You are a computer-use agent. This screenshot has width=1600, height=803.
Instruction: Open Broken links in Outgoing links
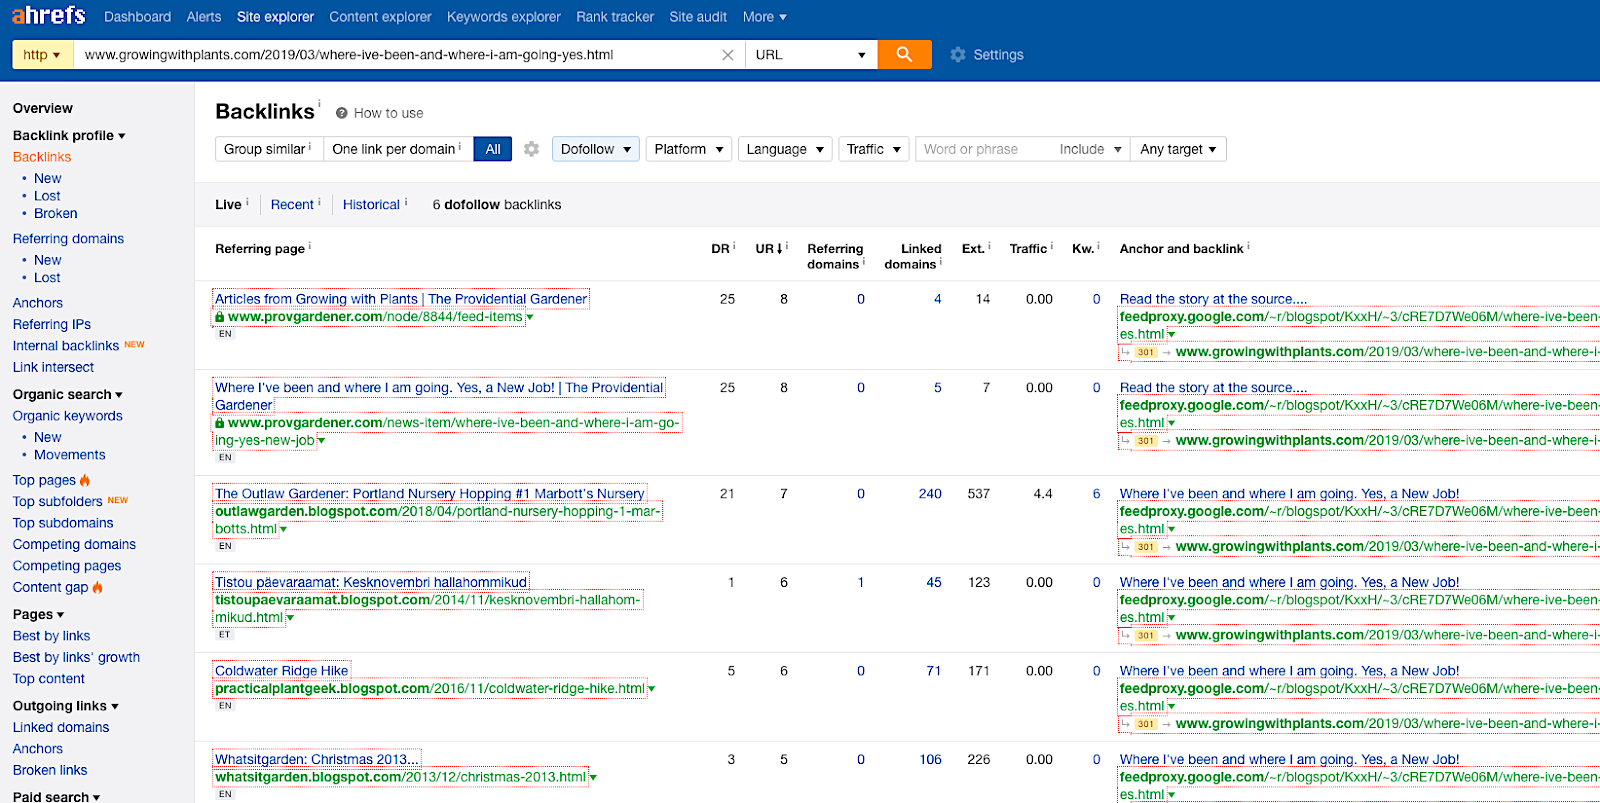[x=50, y=770]
